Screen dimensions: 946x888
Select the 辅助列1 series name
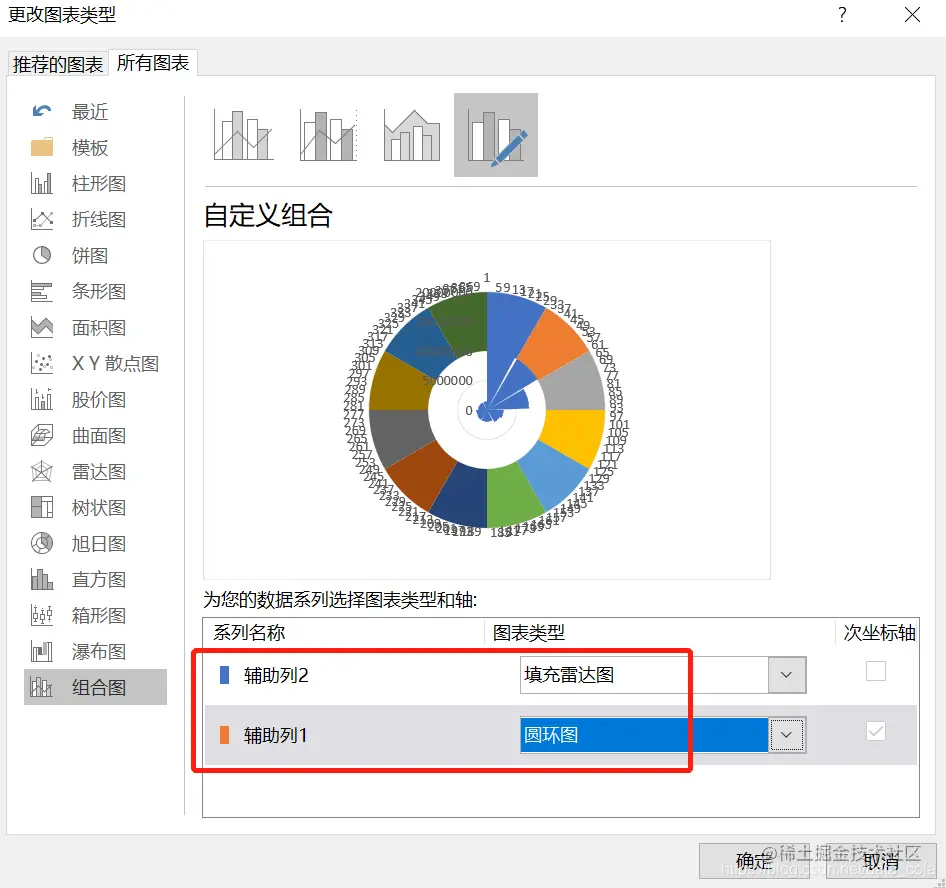pos(276,735)
